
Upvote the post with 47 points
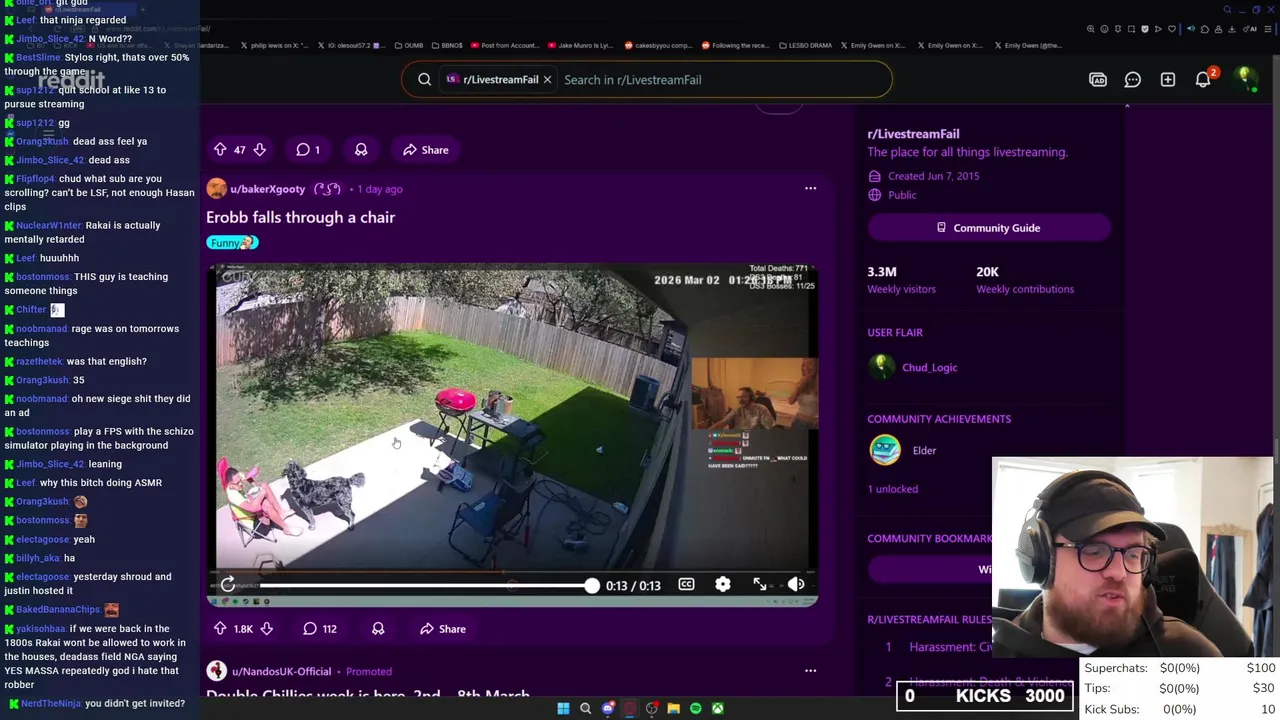pyautogui.click(x=220, y=150)
